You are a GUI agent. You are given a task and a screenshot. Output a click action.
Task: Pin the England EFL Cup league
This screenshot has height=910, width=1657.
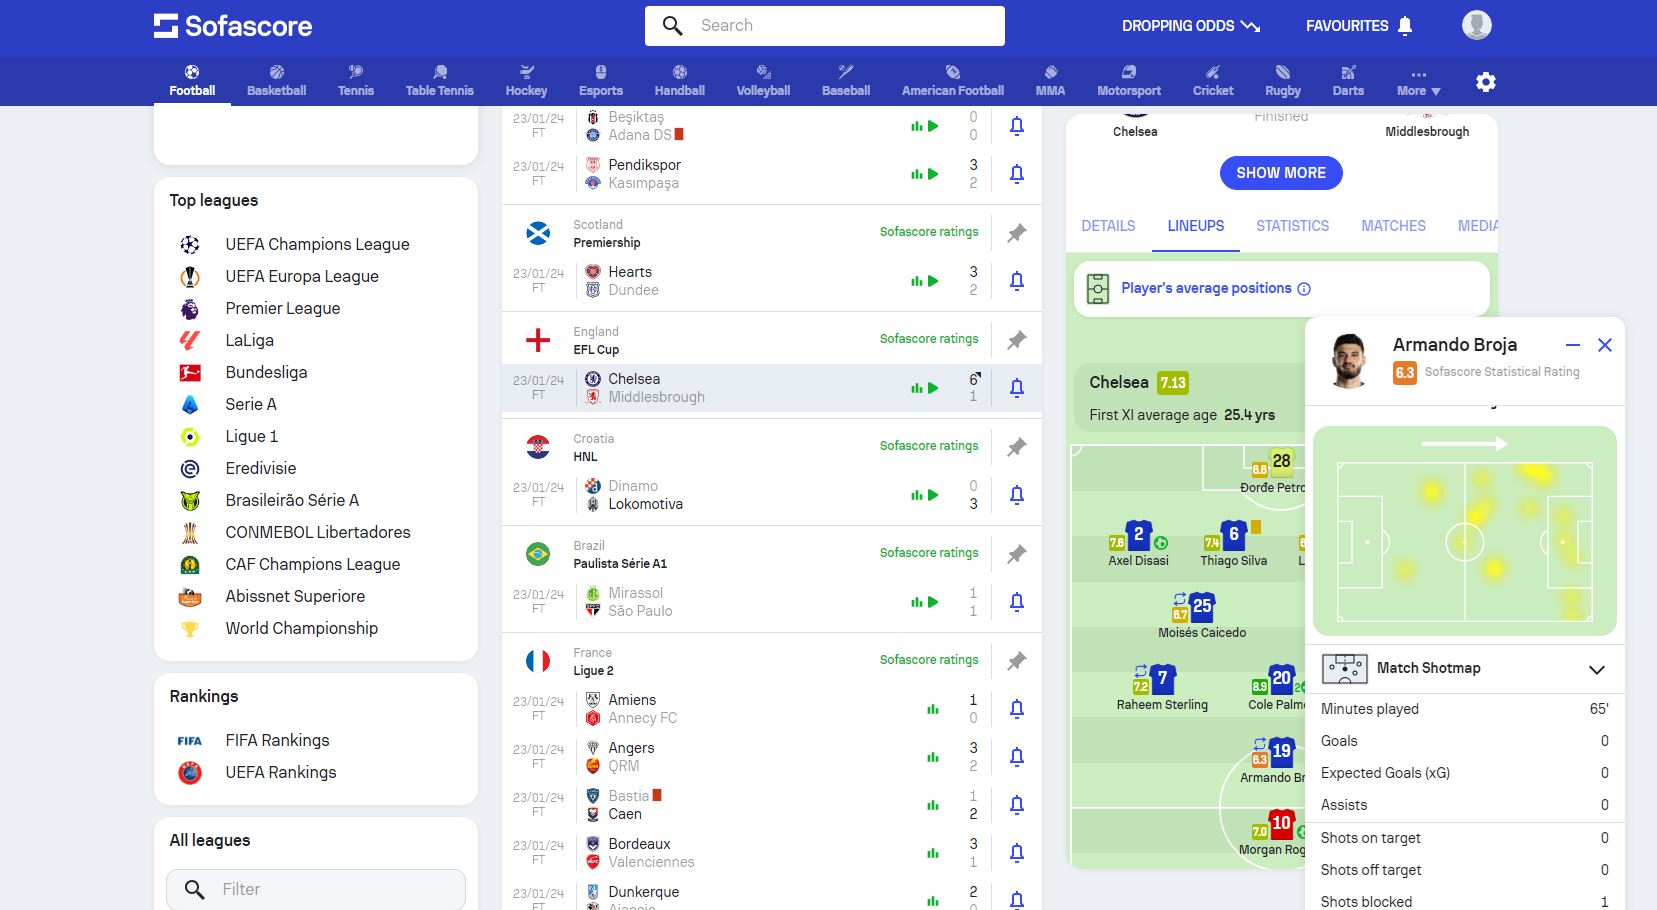click(x=1016, y=340)
